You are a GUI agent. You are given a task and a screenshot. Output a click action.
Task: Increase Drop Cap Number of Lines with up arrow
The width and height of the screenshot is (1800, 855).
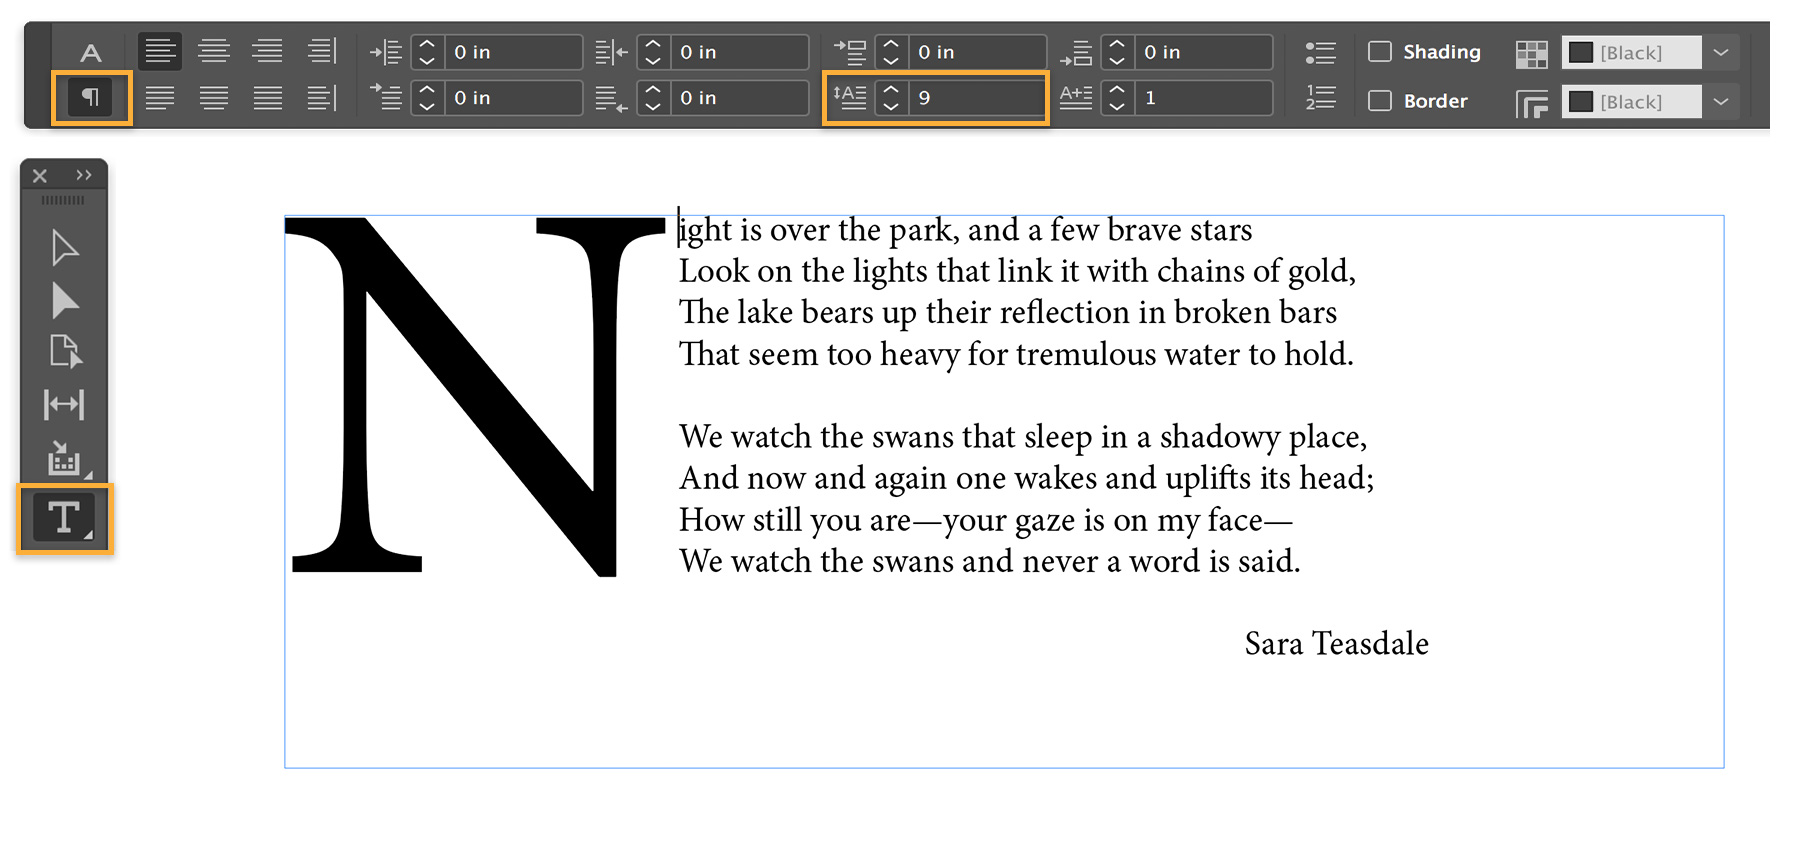891,89
